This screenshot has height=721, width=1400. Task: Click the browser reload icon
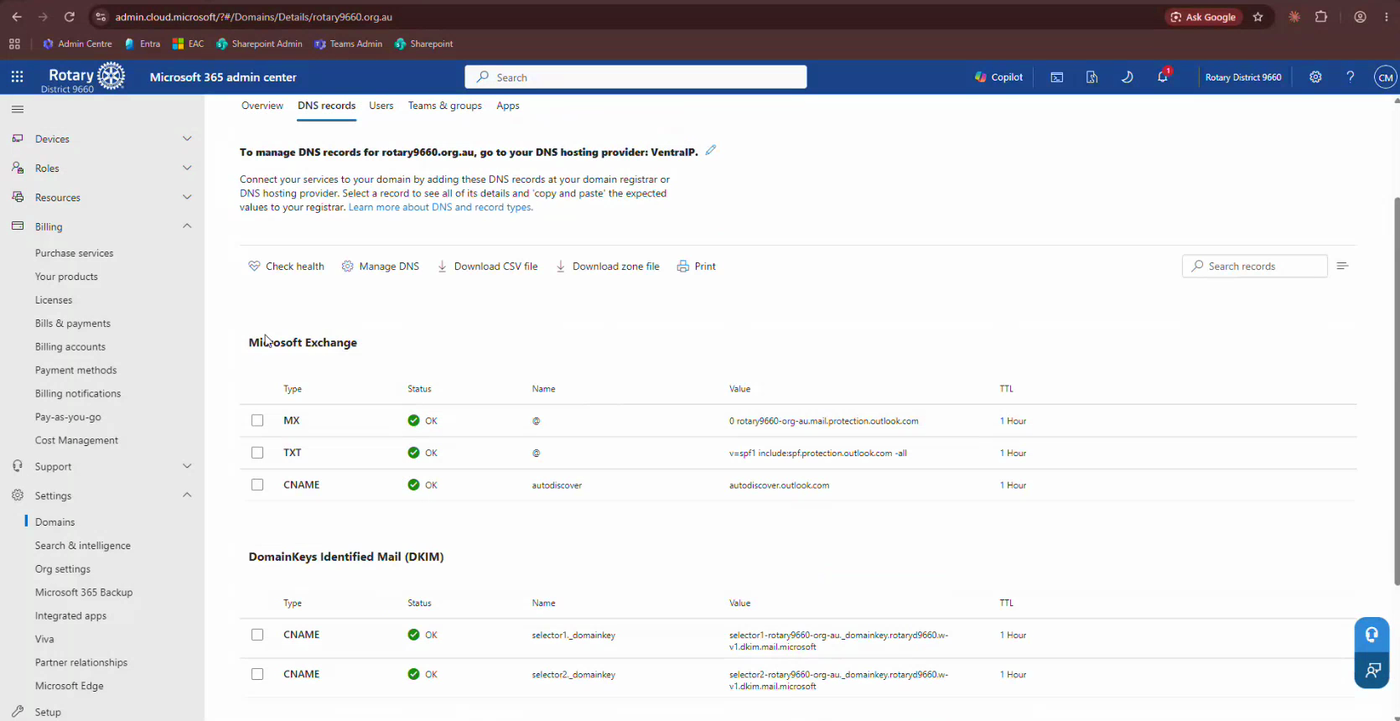click(x=69, y=17)
